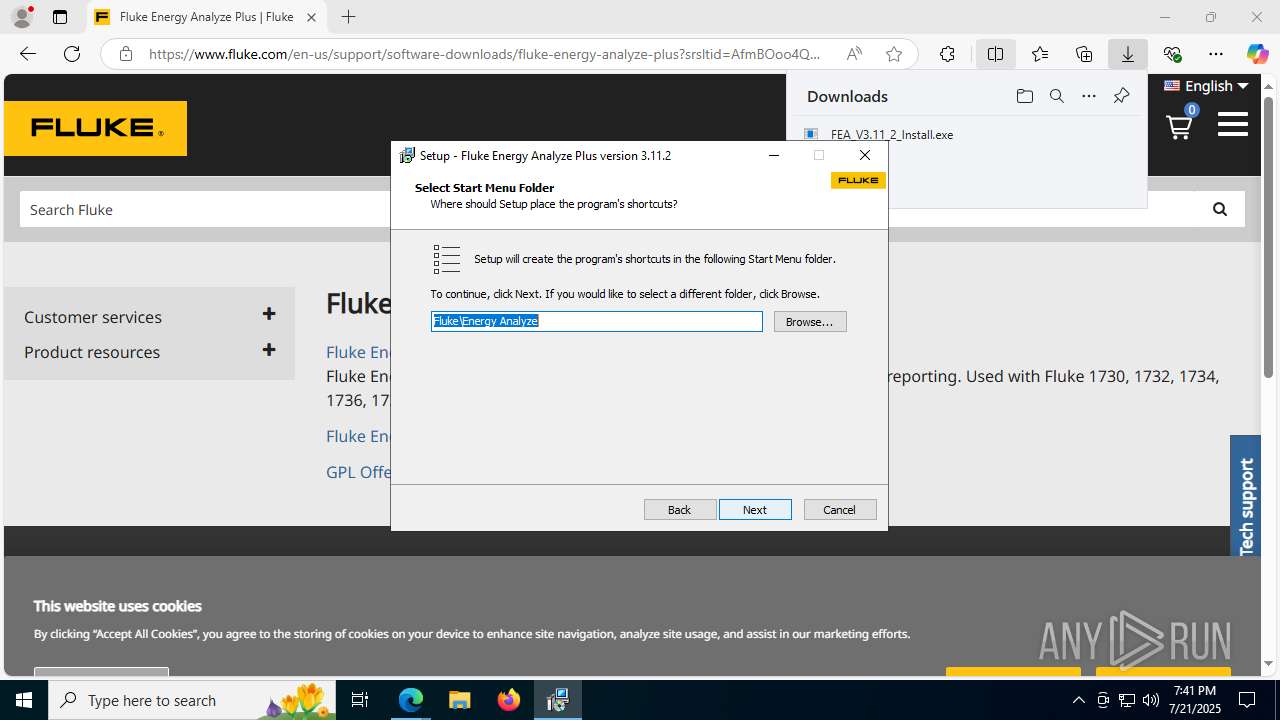Launch Copilot from the Edge toolbar
This screenshot has height=720, width=1280.
pos(1257,54)
